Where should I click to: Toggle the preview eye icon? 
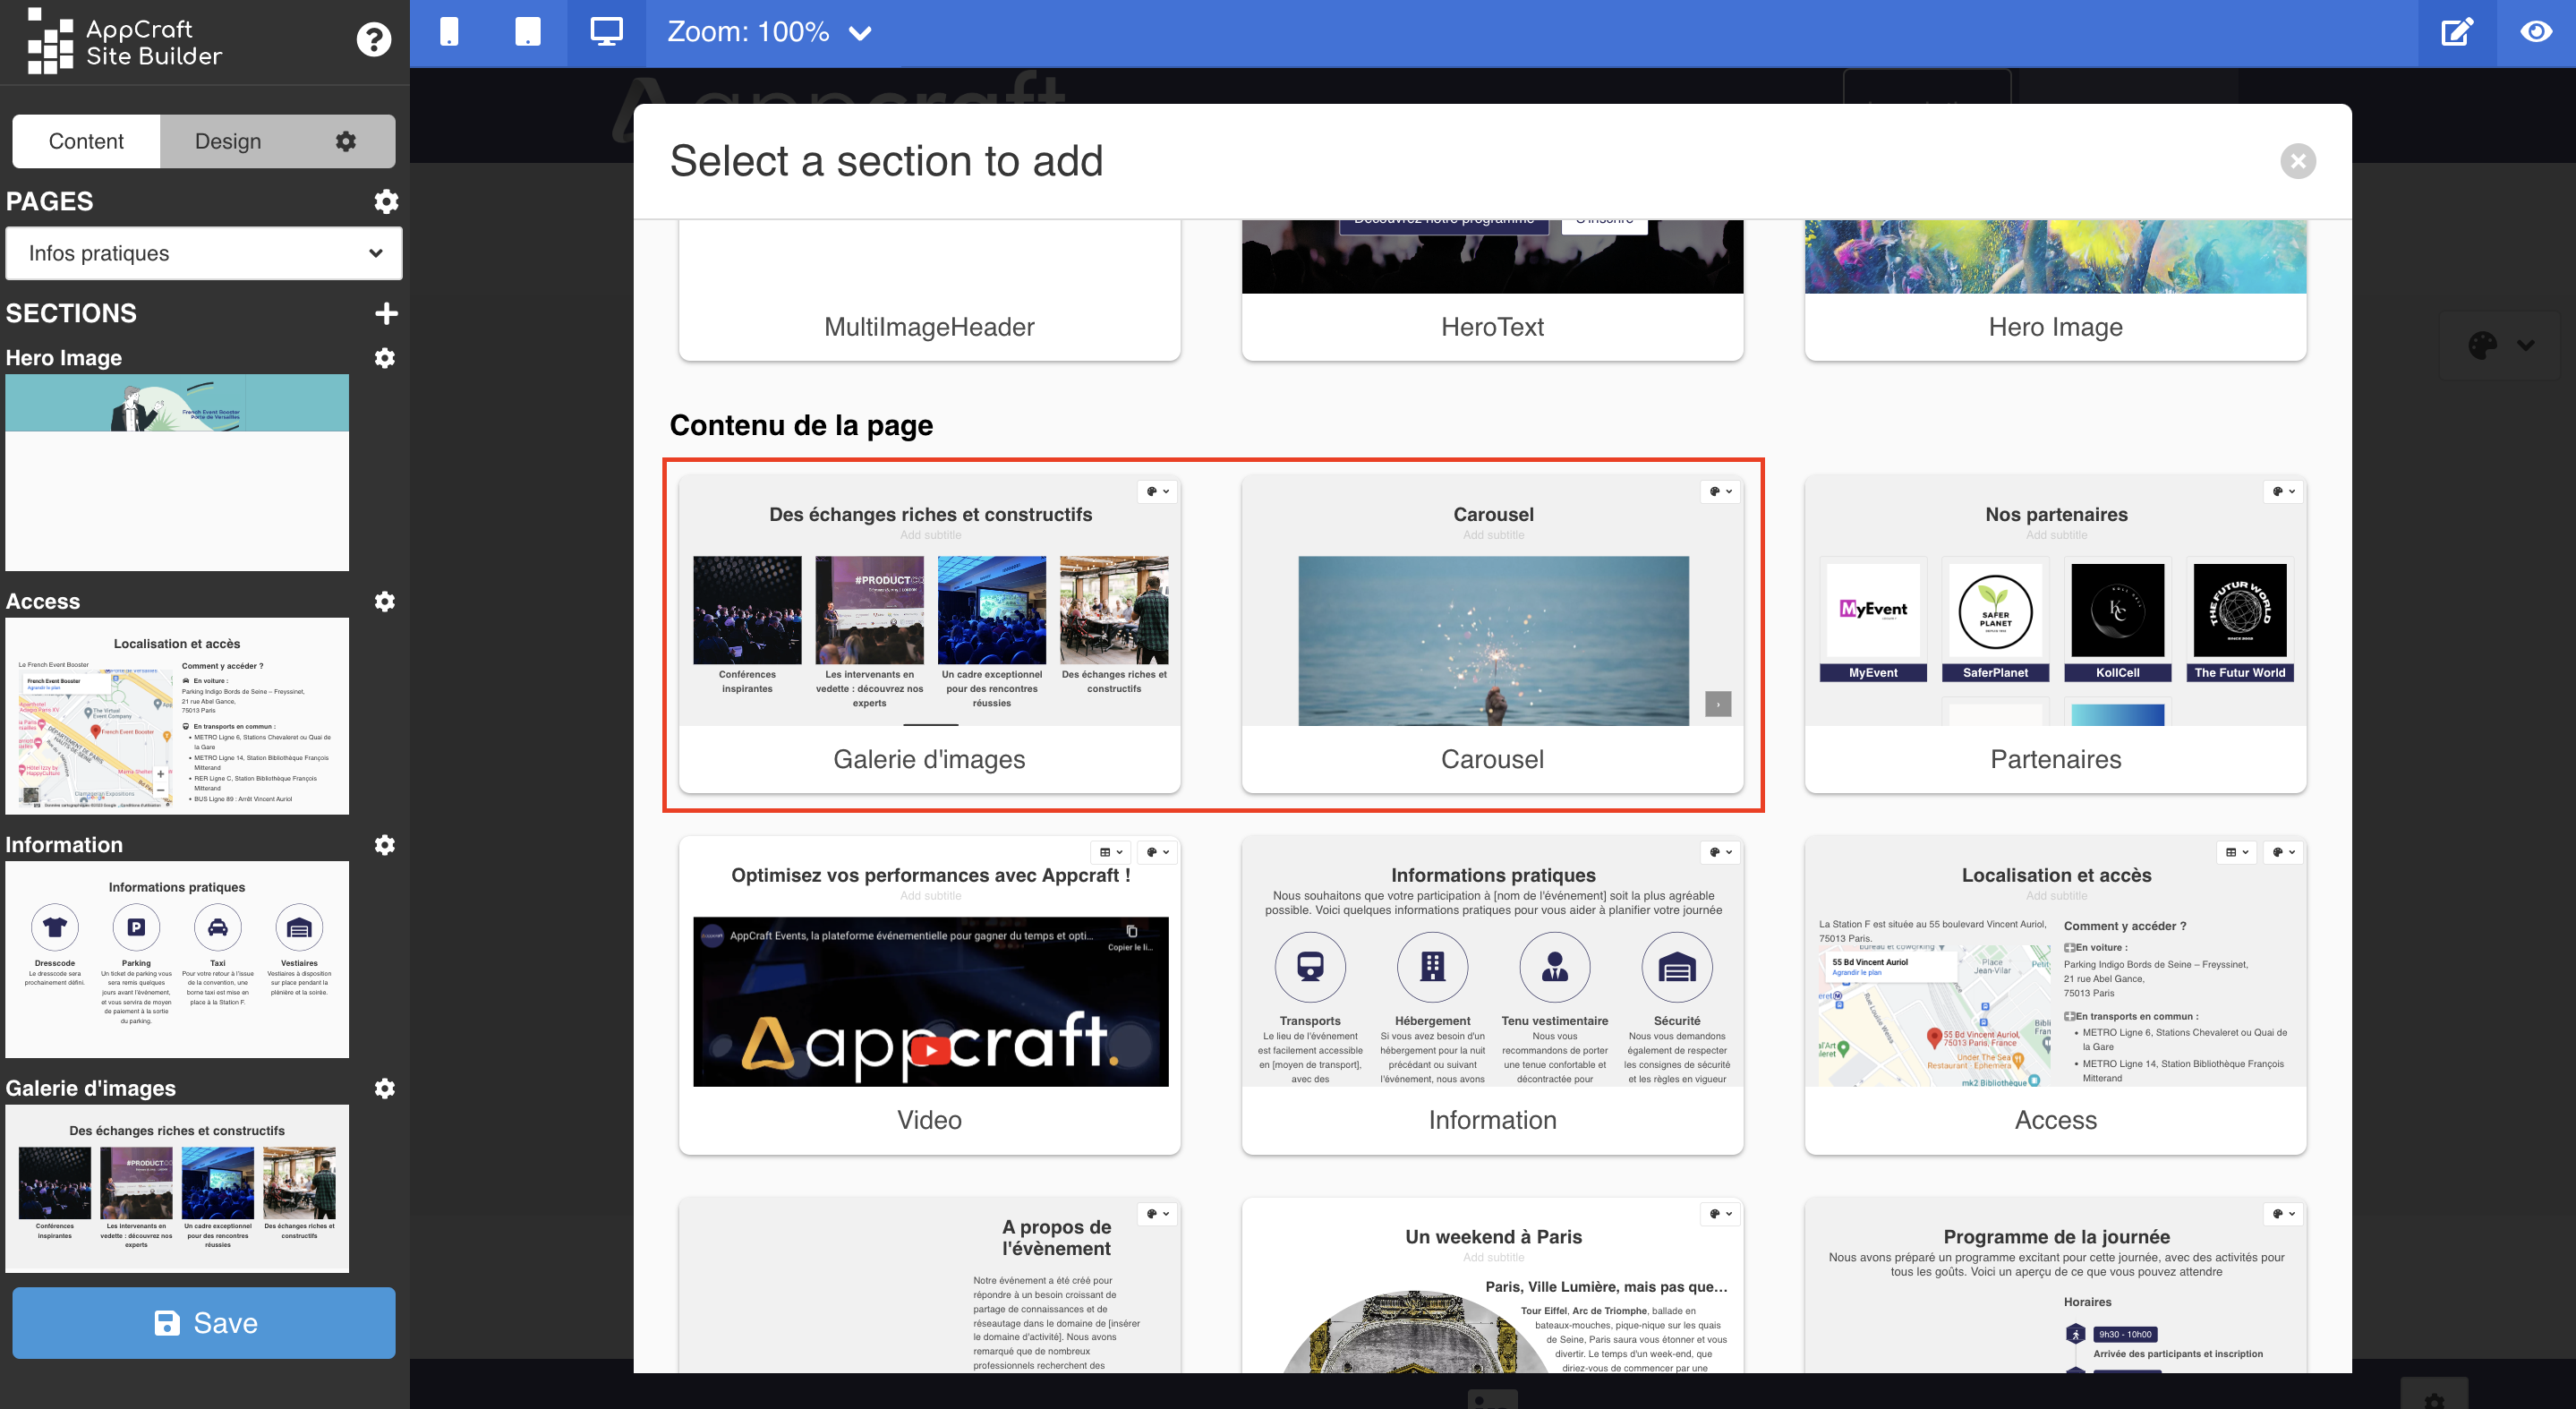point(2535,32)
